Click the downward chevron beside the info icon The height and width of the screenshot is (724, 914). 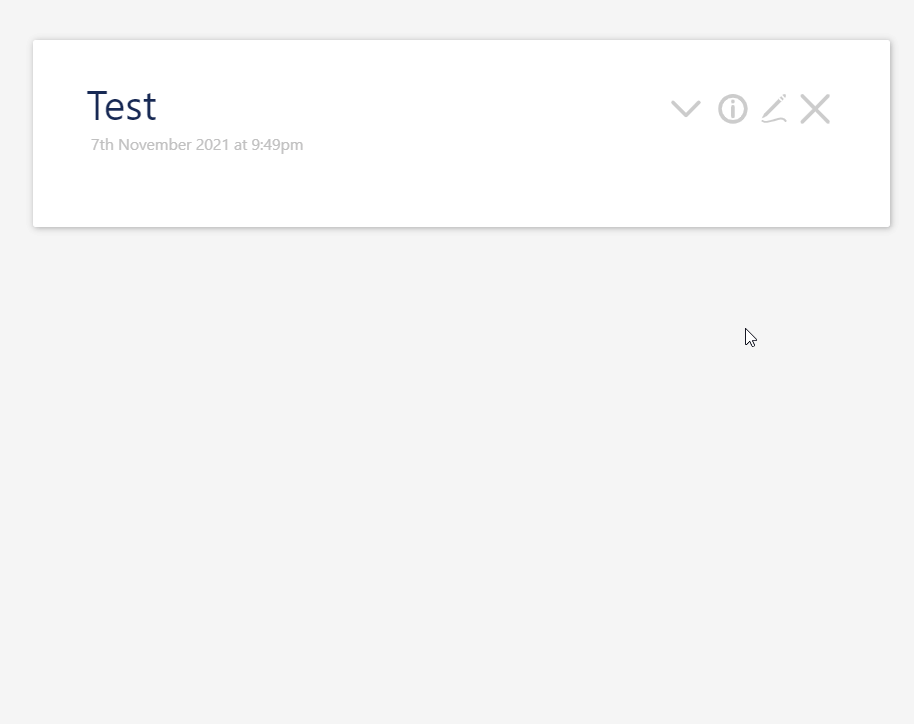[x=685, y=109]
